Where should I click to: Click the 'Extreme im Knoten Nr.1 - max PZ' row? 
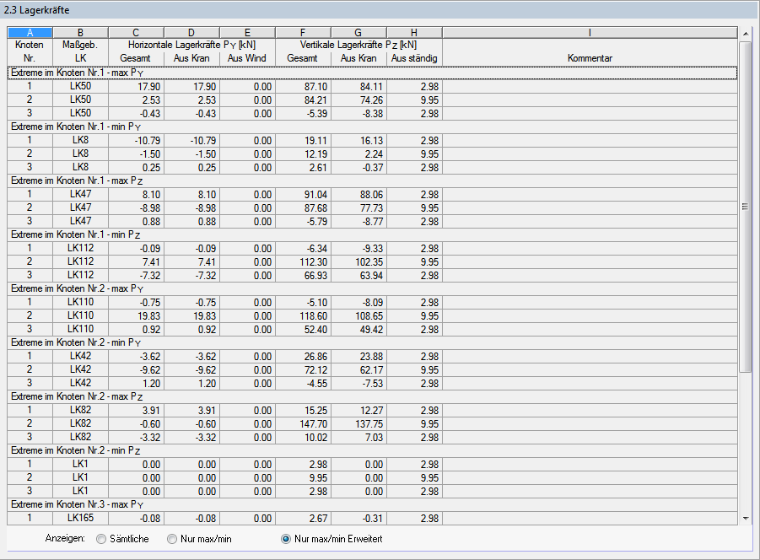pyautogui.click(x=372, y=180)
